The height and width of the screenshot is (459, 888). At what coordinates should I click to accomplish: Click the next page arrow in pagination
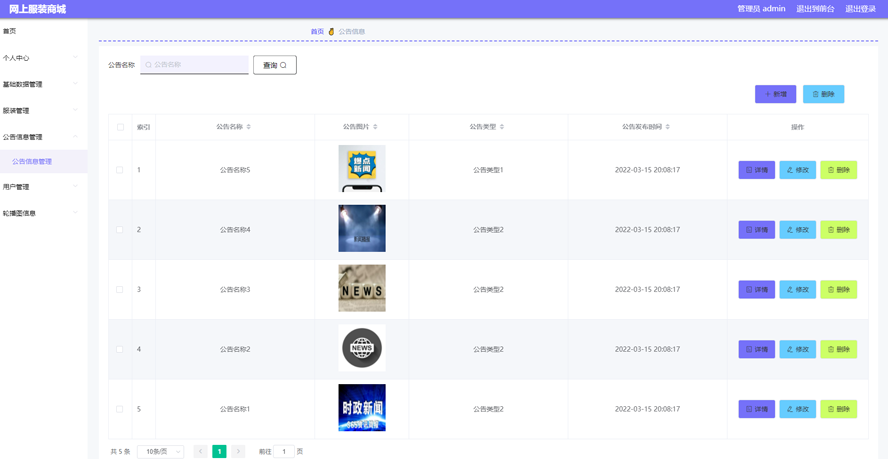click(x=238, y=452)
